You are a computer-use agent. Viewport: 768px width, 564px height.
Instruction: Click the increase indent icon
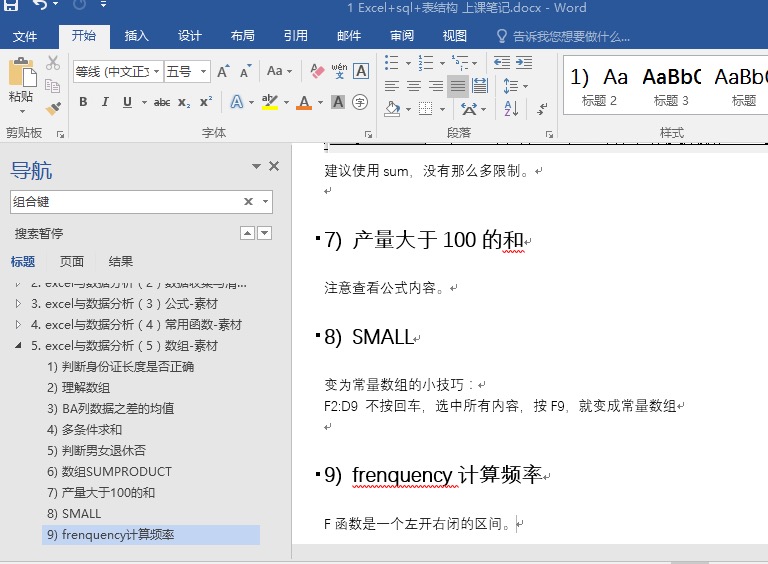[x=523, y=63]
